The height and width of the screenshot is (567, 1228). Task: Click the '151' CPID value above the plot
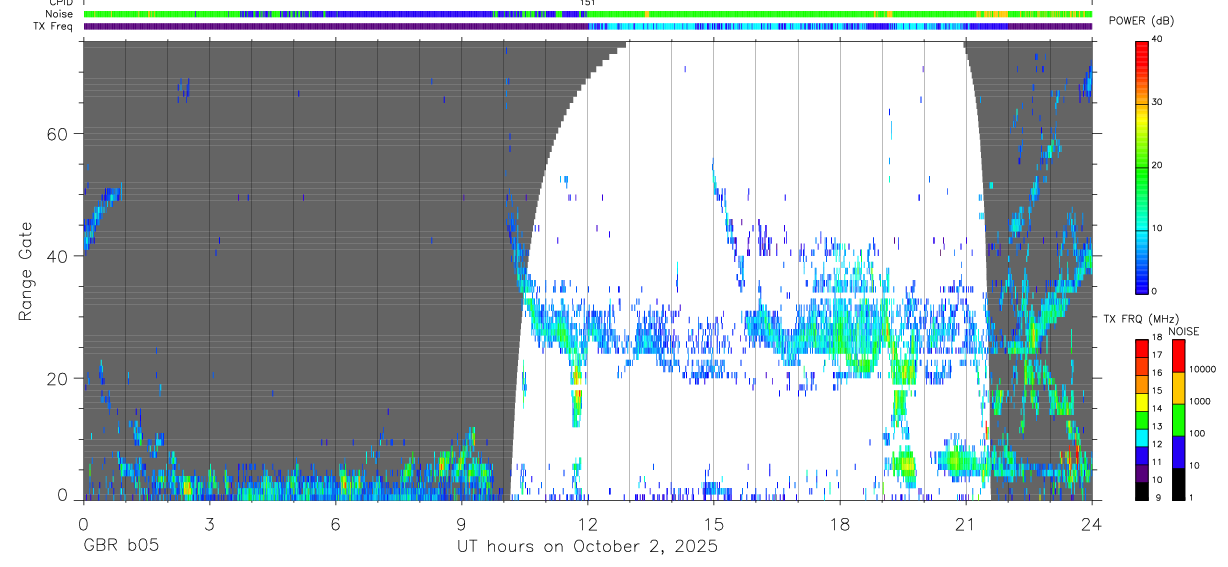(588, 3)
